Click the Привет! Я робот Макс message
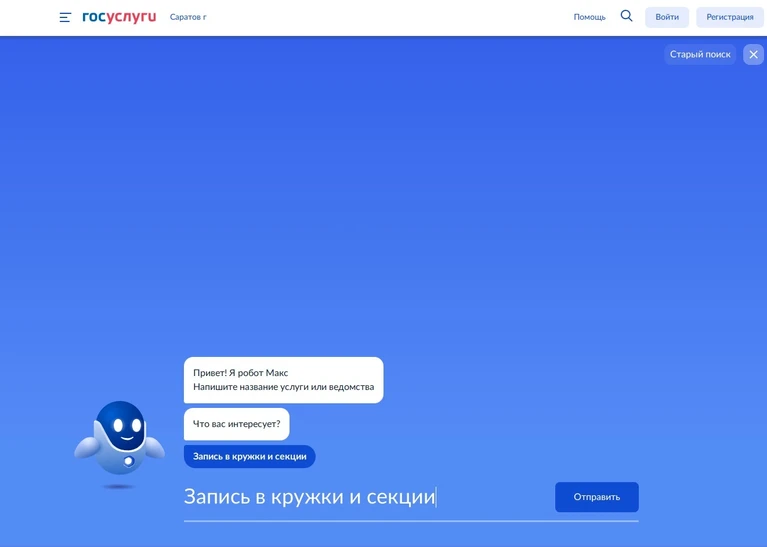767x547 pixels. (x=284, y=380)
